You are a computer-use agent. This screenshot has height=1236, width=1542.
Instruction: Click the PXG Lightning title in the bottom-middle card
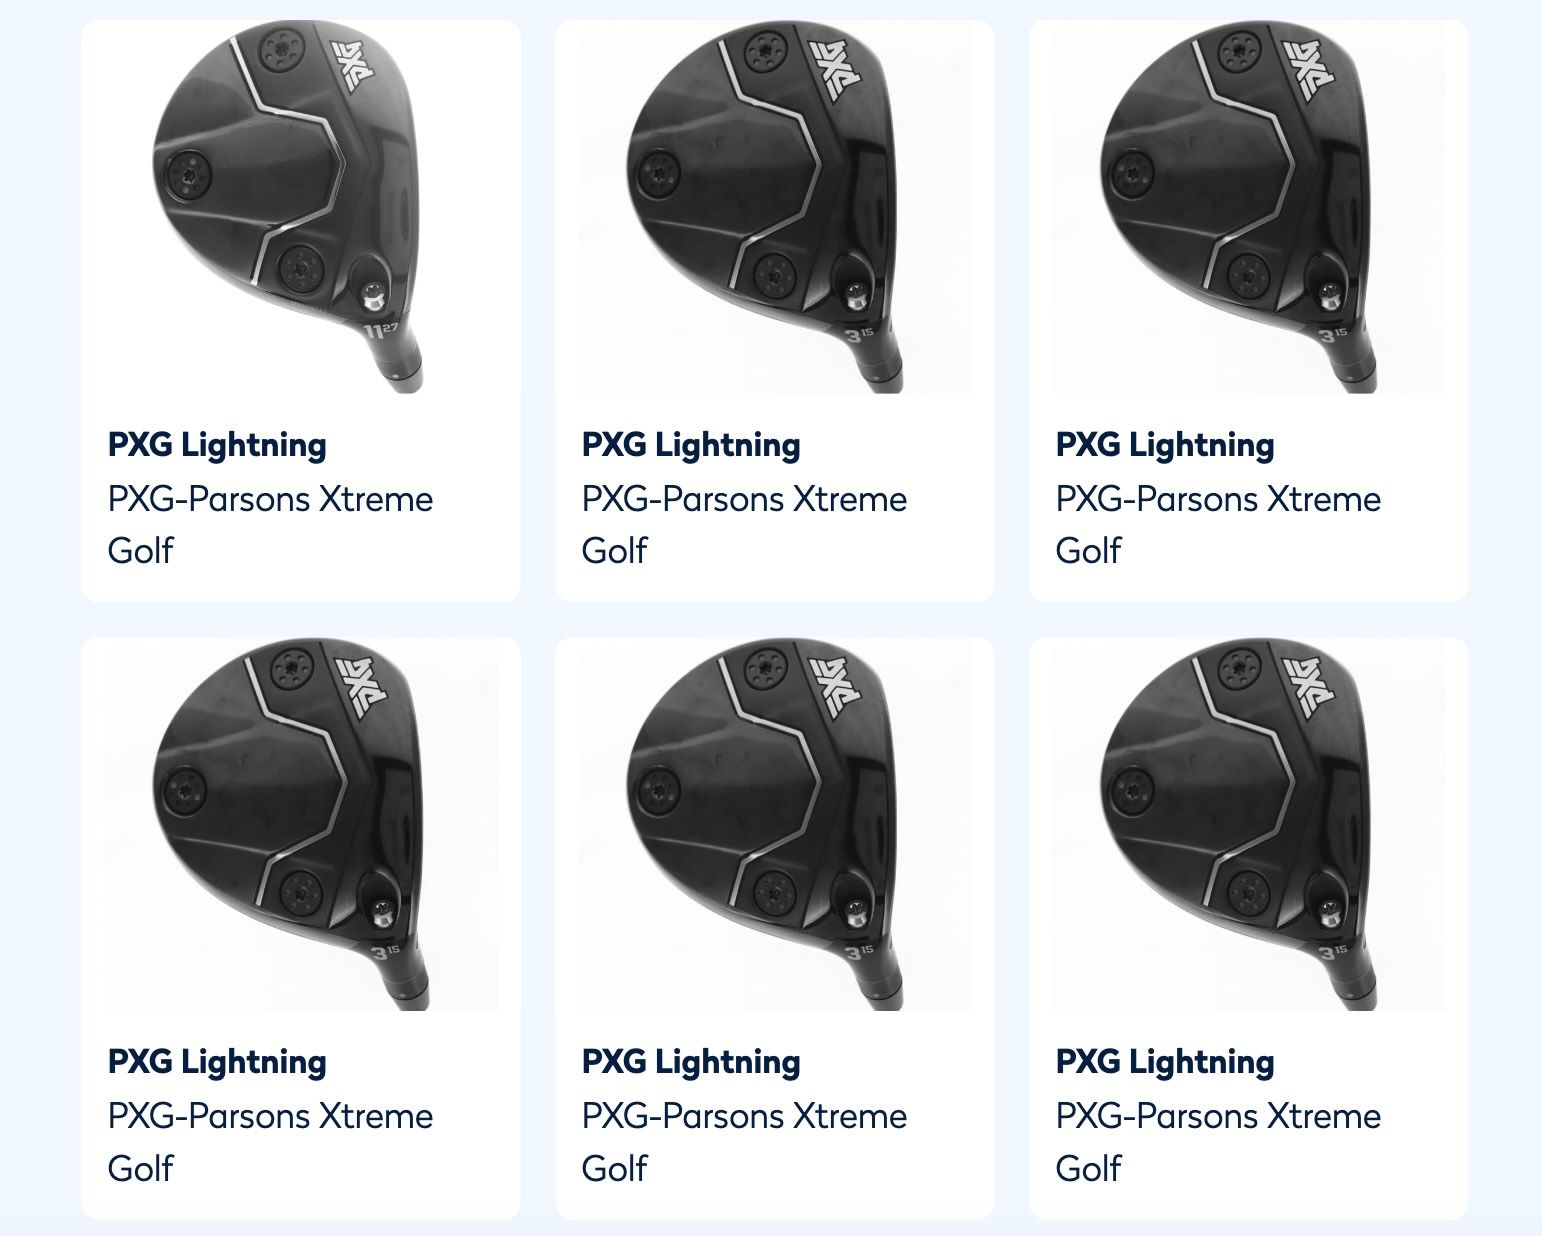pos(691,1062)
